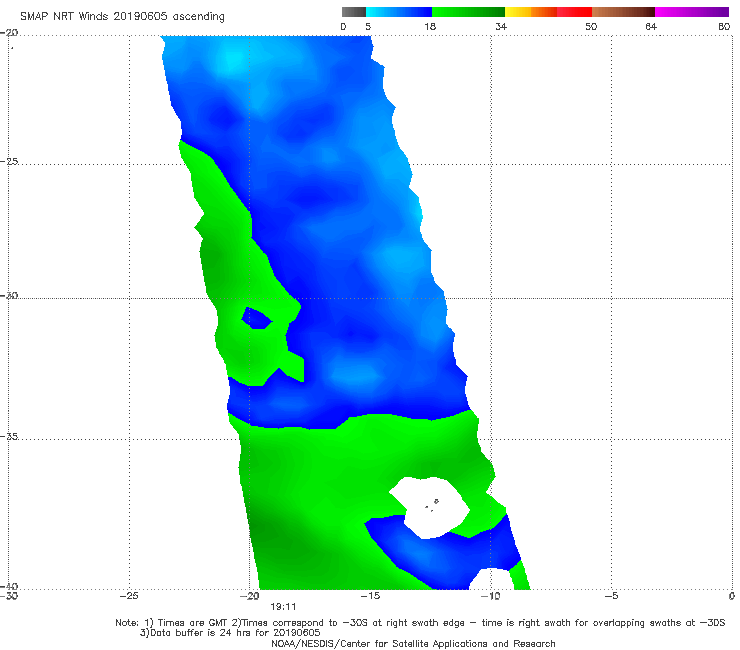Click the color bar label '80'
Viewport: 740px width, 650px height.
point(724,26)
